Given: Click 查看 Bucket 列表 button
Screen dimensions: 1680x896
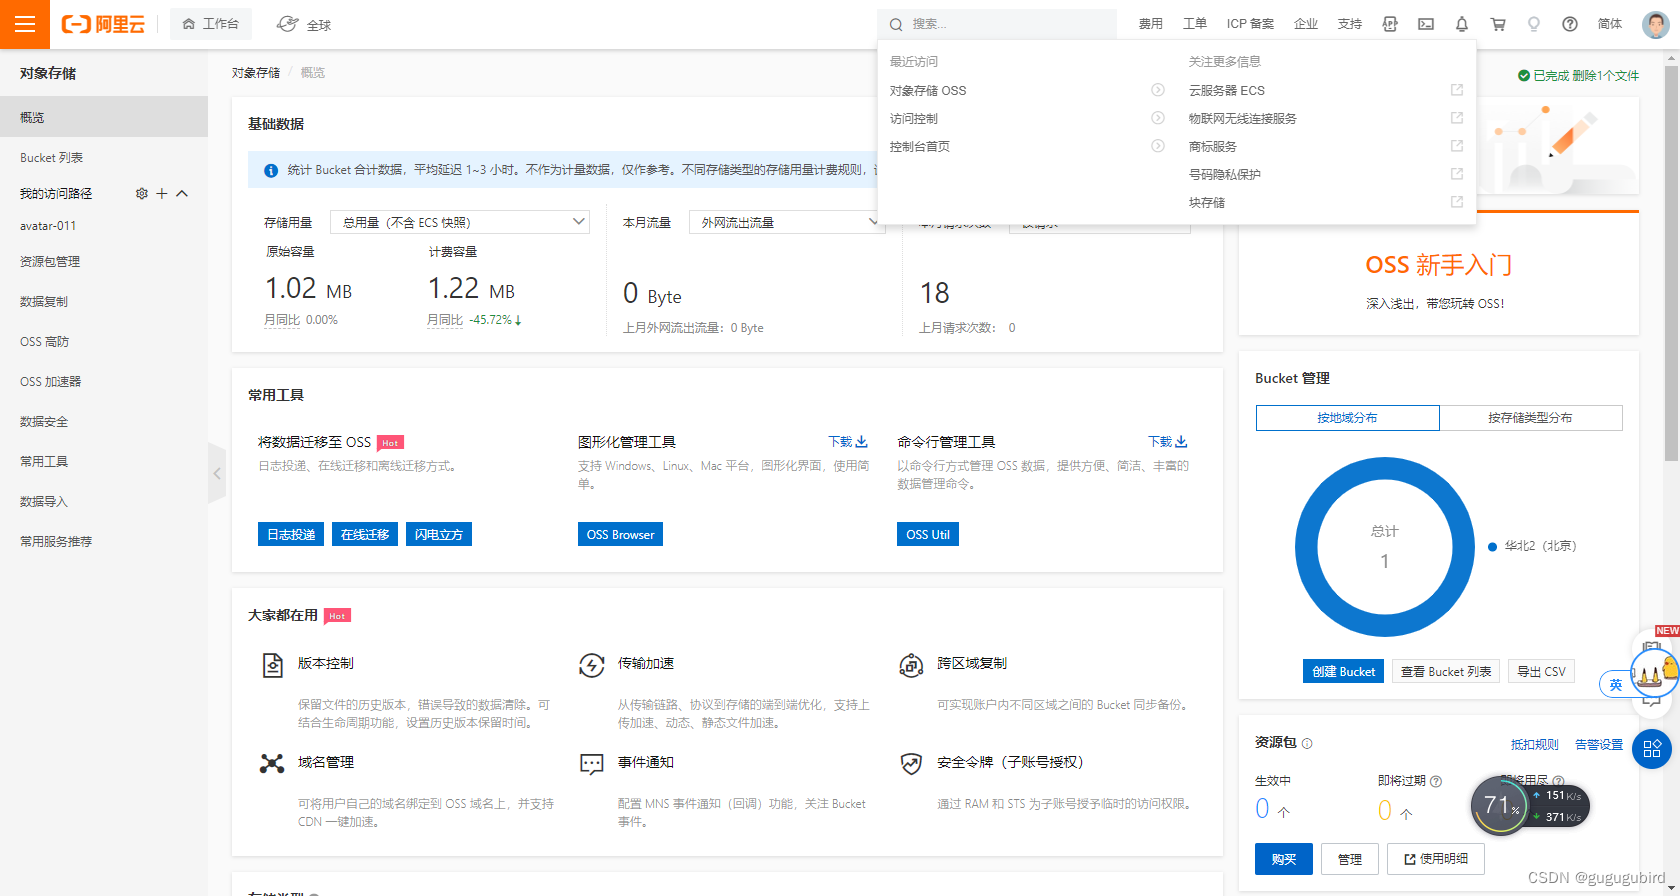Looking at the screenshot, I should (1446, 671).
